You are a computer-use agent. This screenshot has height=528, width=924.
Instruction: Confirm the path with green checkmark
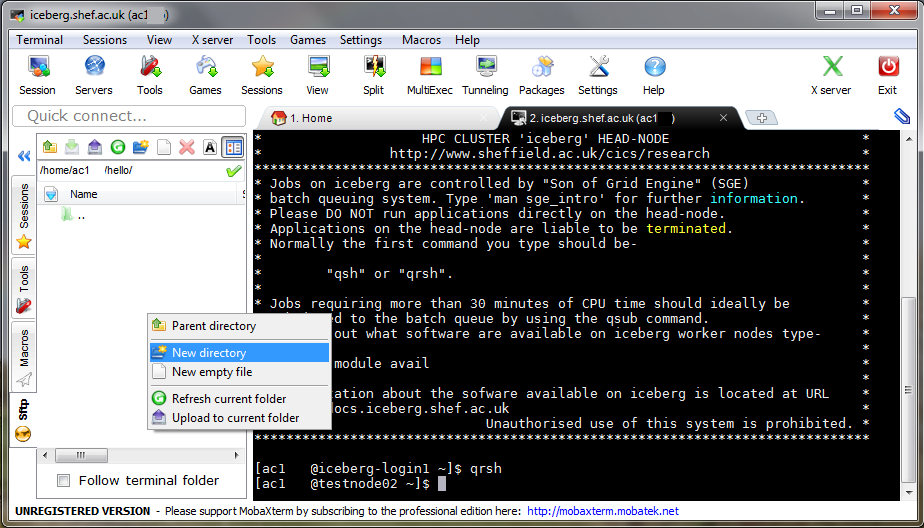[x=234, y=171]
